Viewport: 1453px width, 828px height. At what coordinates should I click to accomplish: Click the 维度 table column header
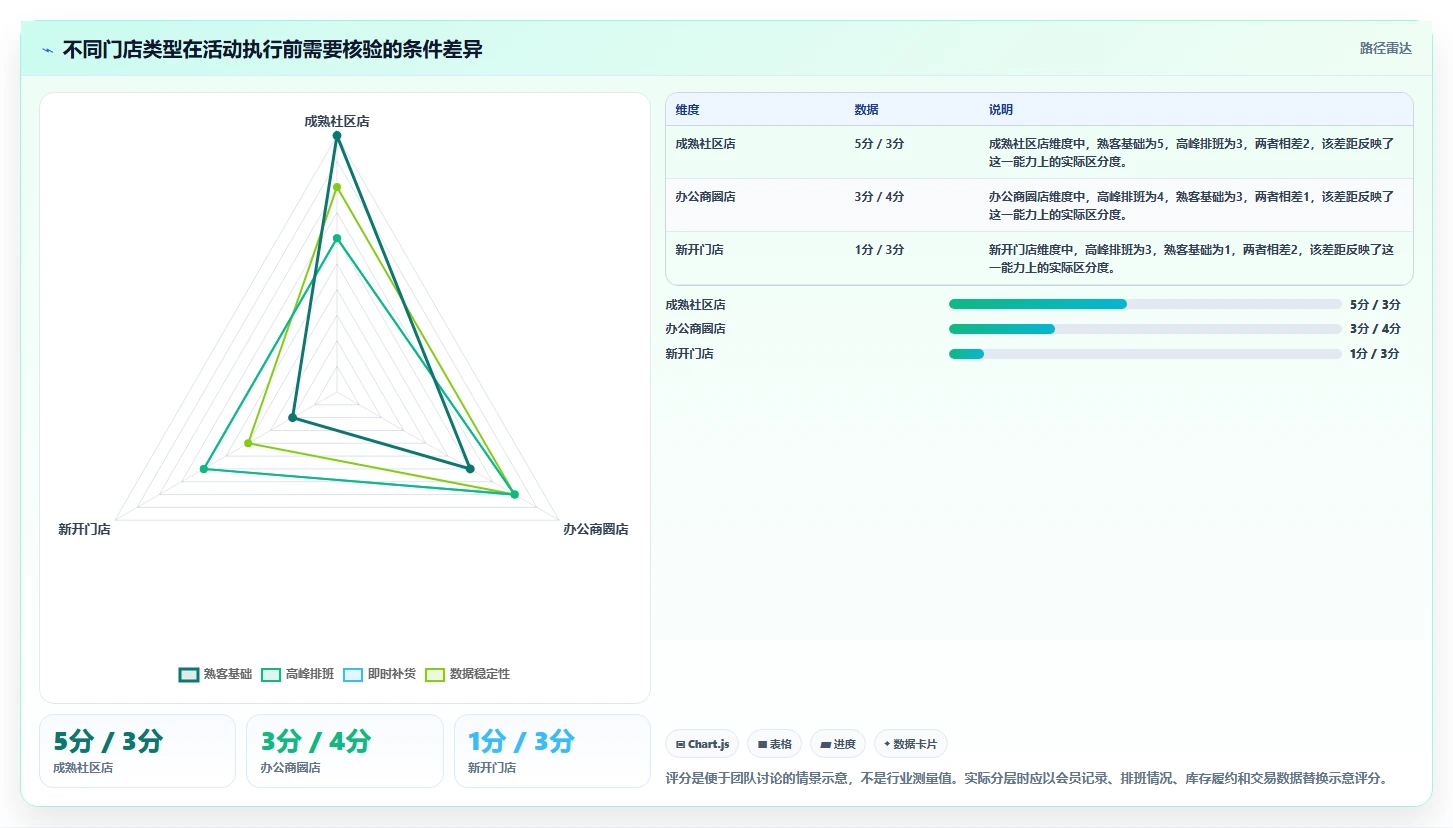point(687,110)
